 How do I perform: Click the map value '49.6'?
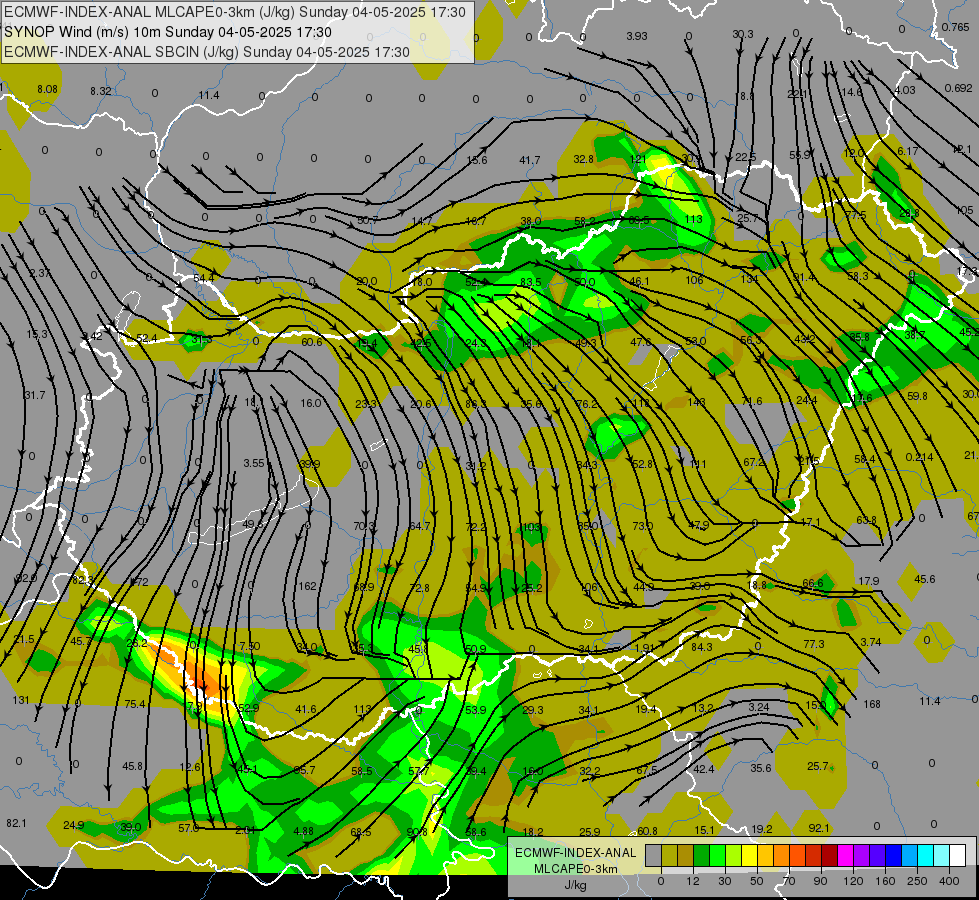(253, 524)
